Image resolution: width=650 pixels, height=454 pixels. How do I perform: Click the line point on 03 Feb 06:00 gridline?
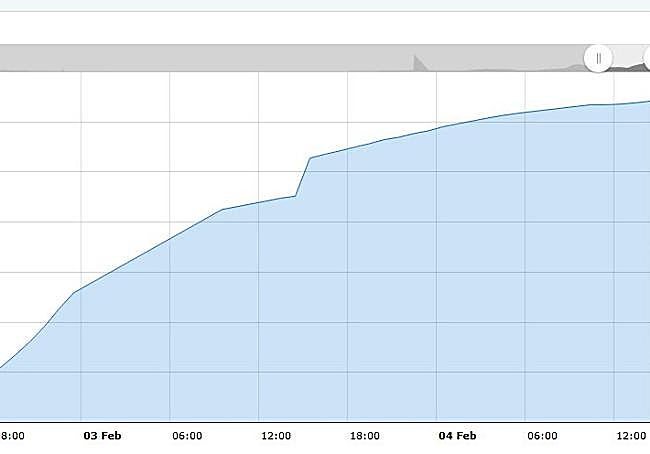click(170, 239)
